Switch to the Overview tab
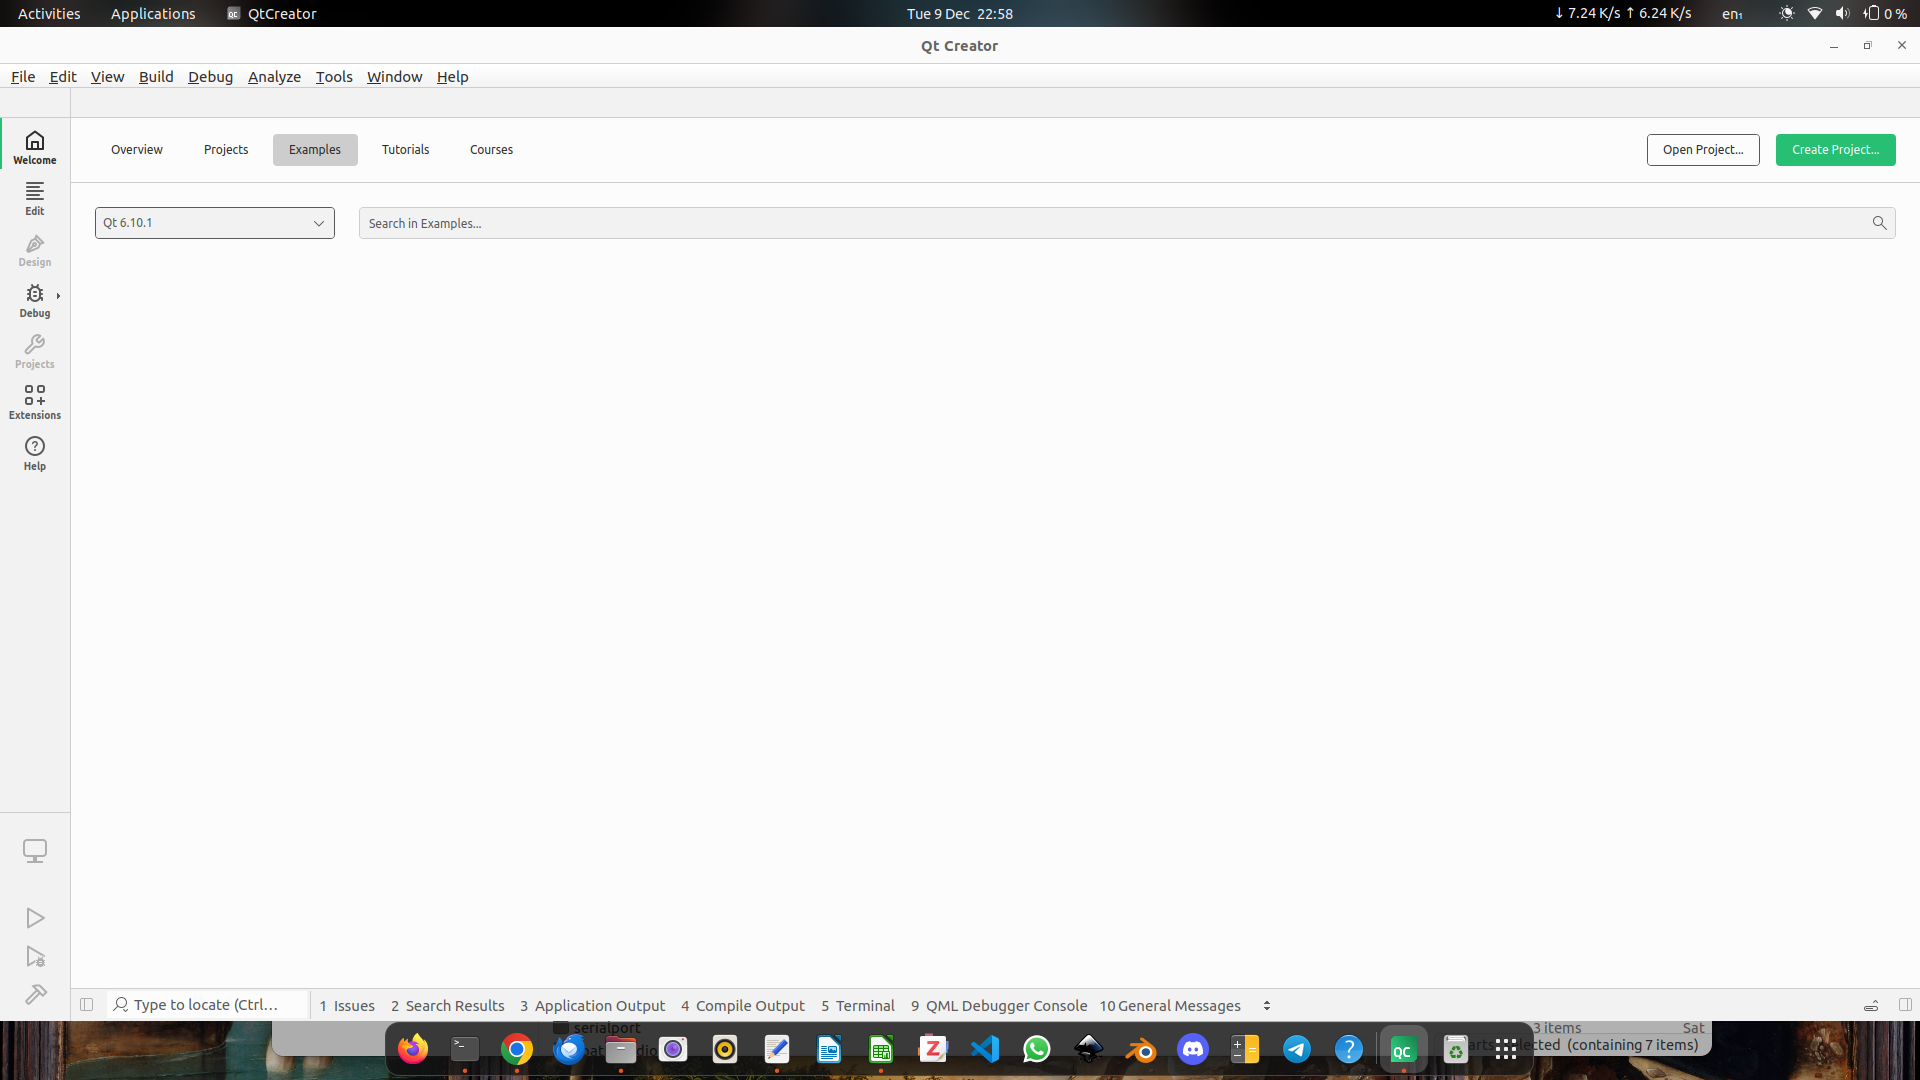The width and height of the screenshot is (1920, 1080). 137,150
